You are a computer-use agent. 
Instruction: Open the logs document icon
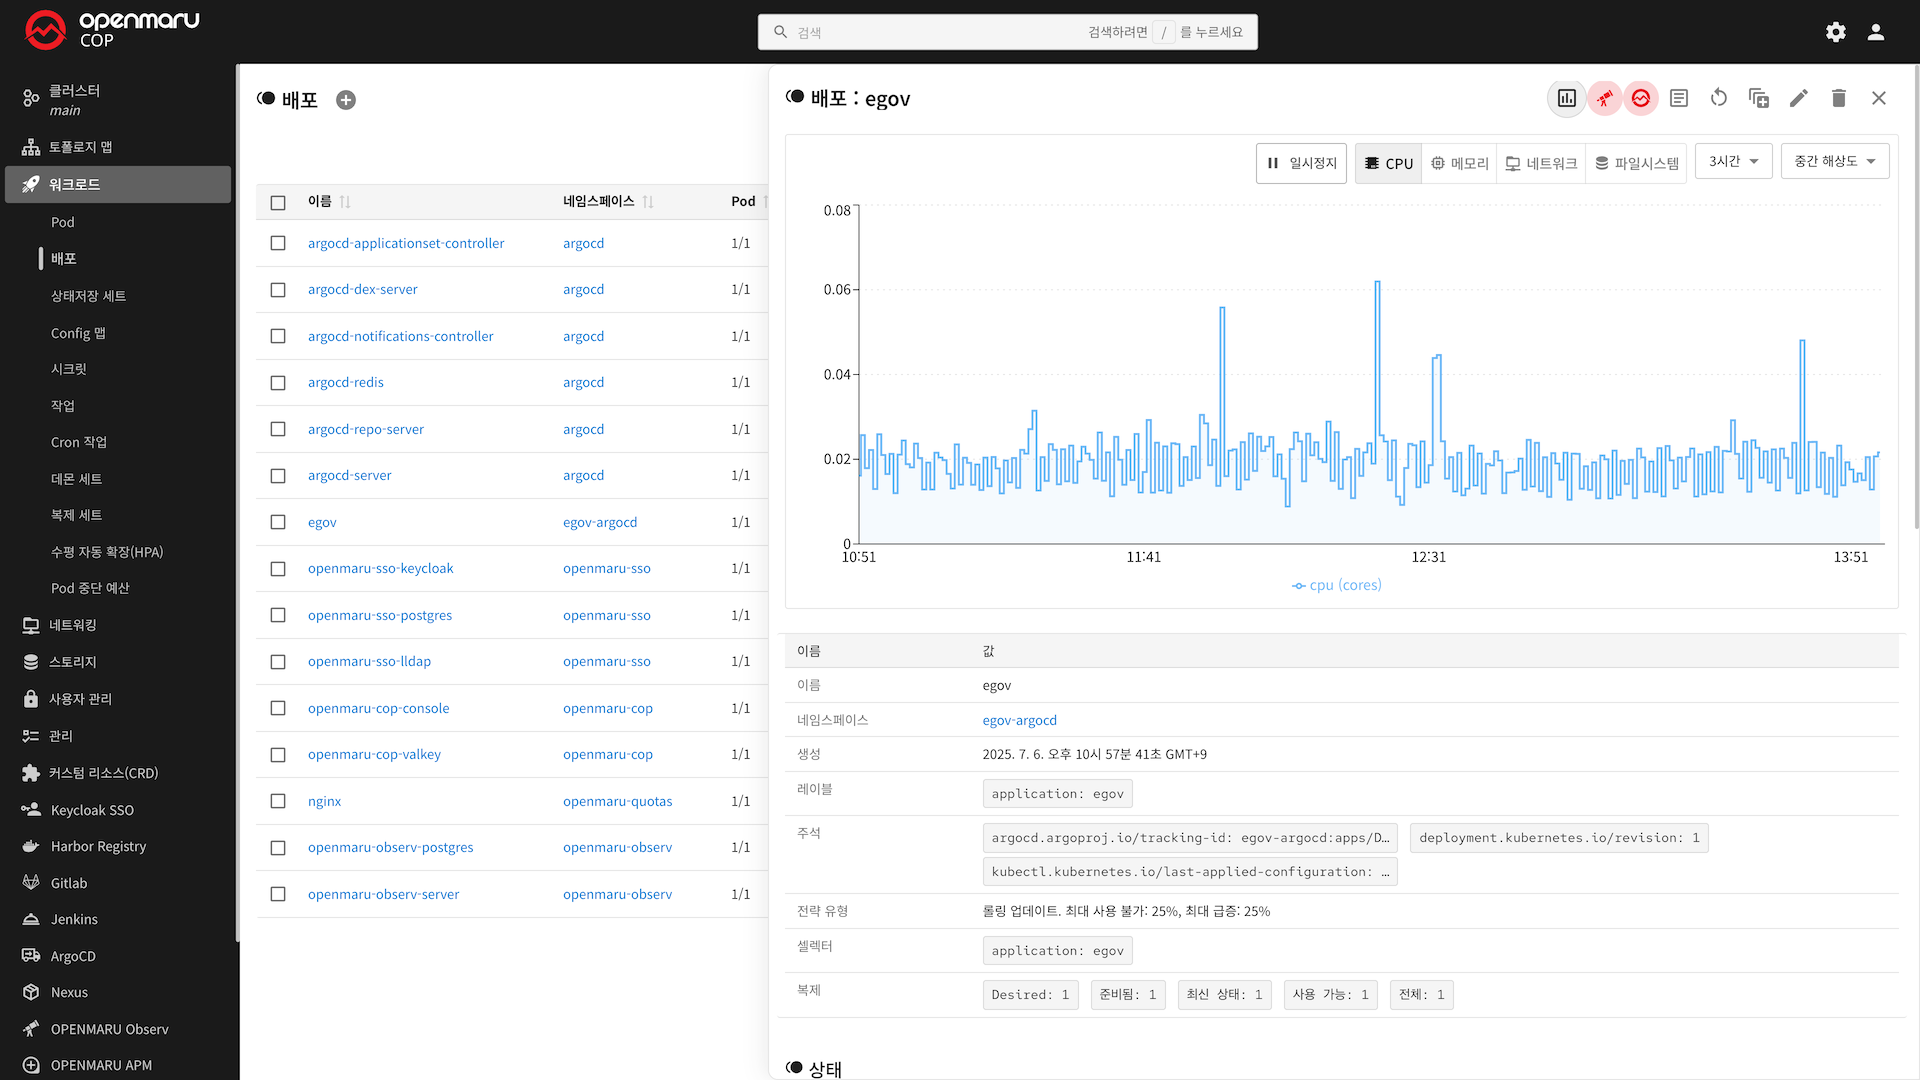click(1679, 98)
